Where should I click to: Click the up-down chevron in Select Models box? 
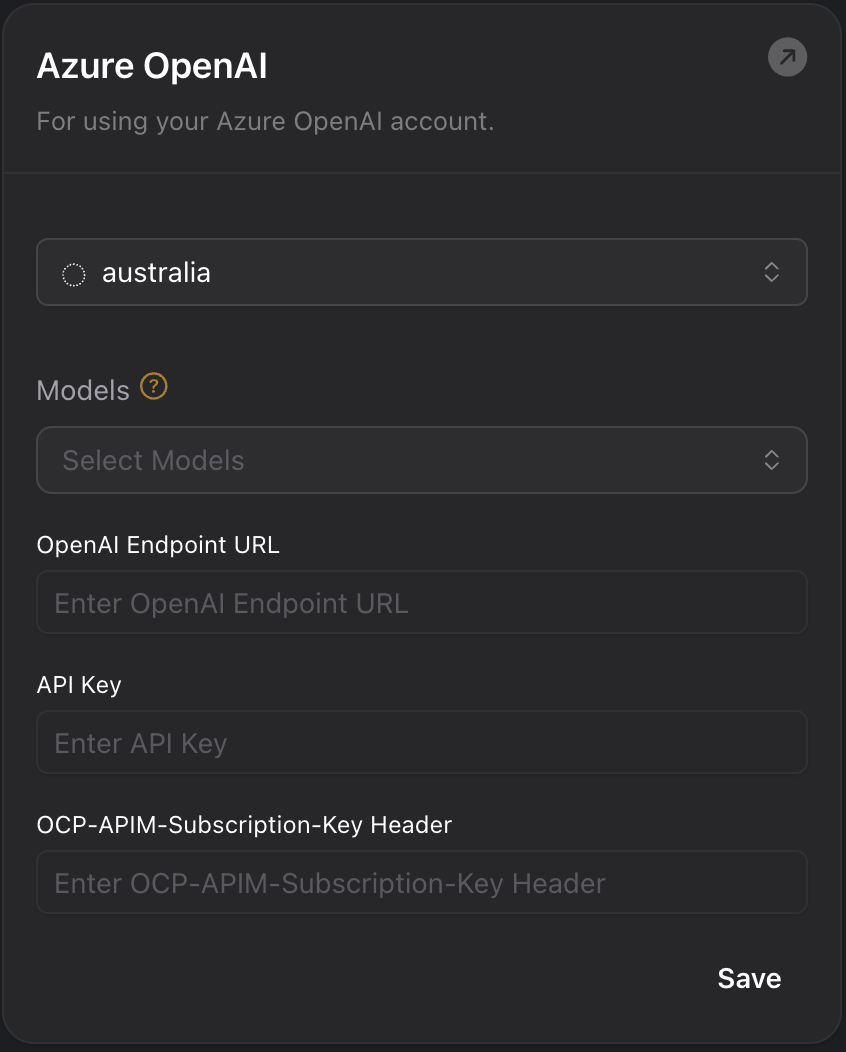(771, 460)
